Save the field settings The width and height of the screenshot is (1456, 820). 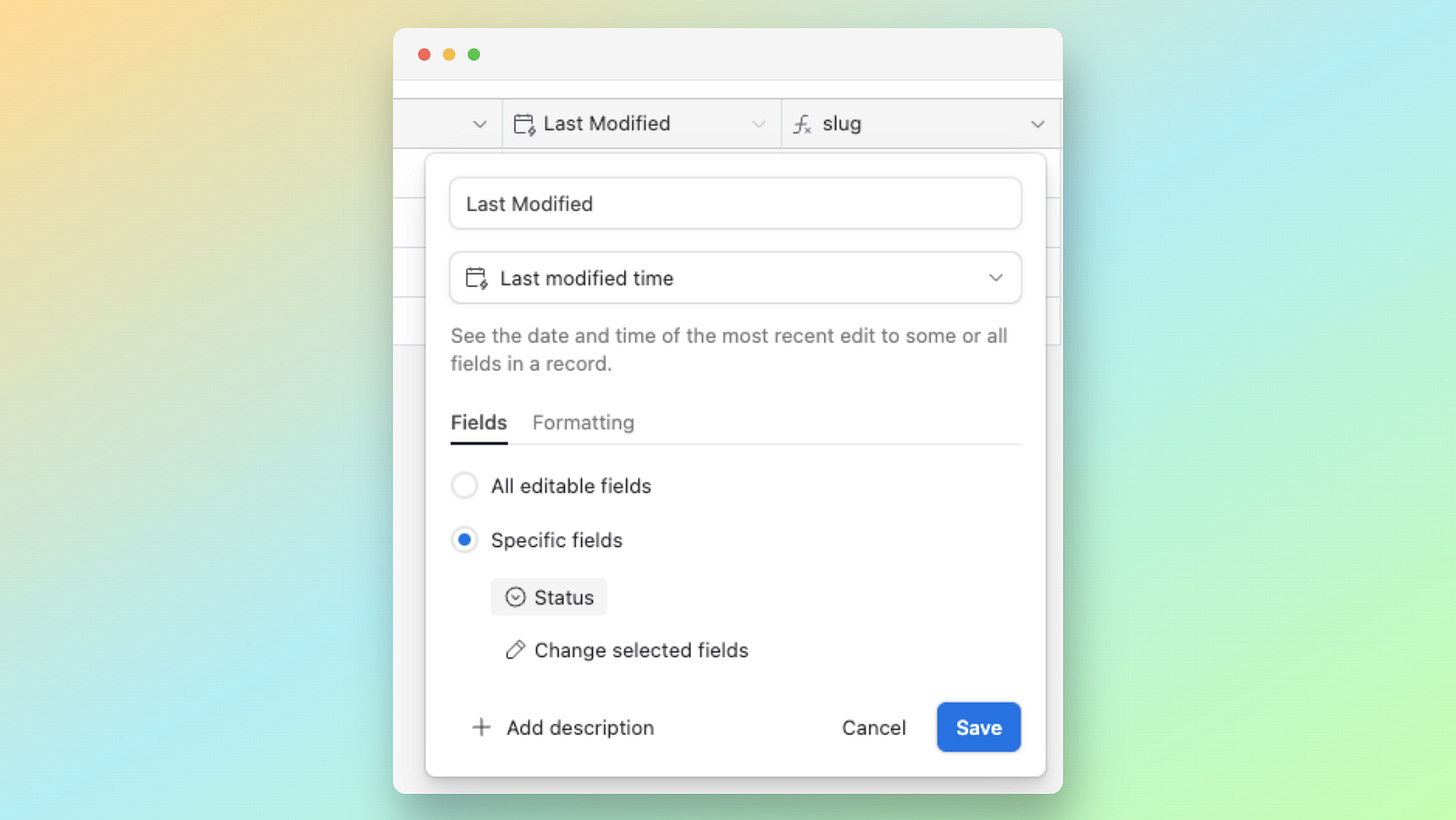coord(979,727)
